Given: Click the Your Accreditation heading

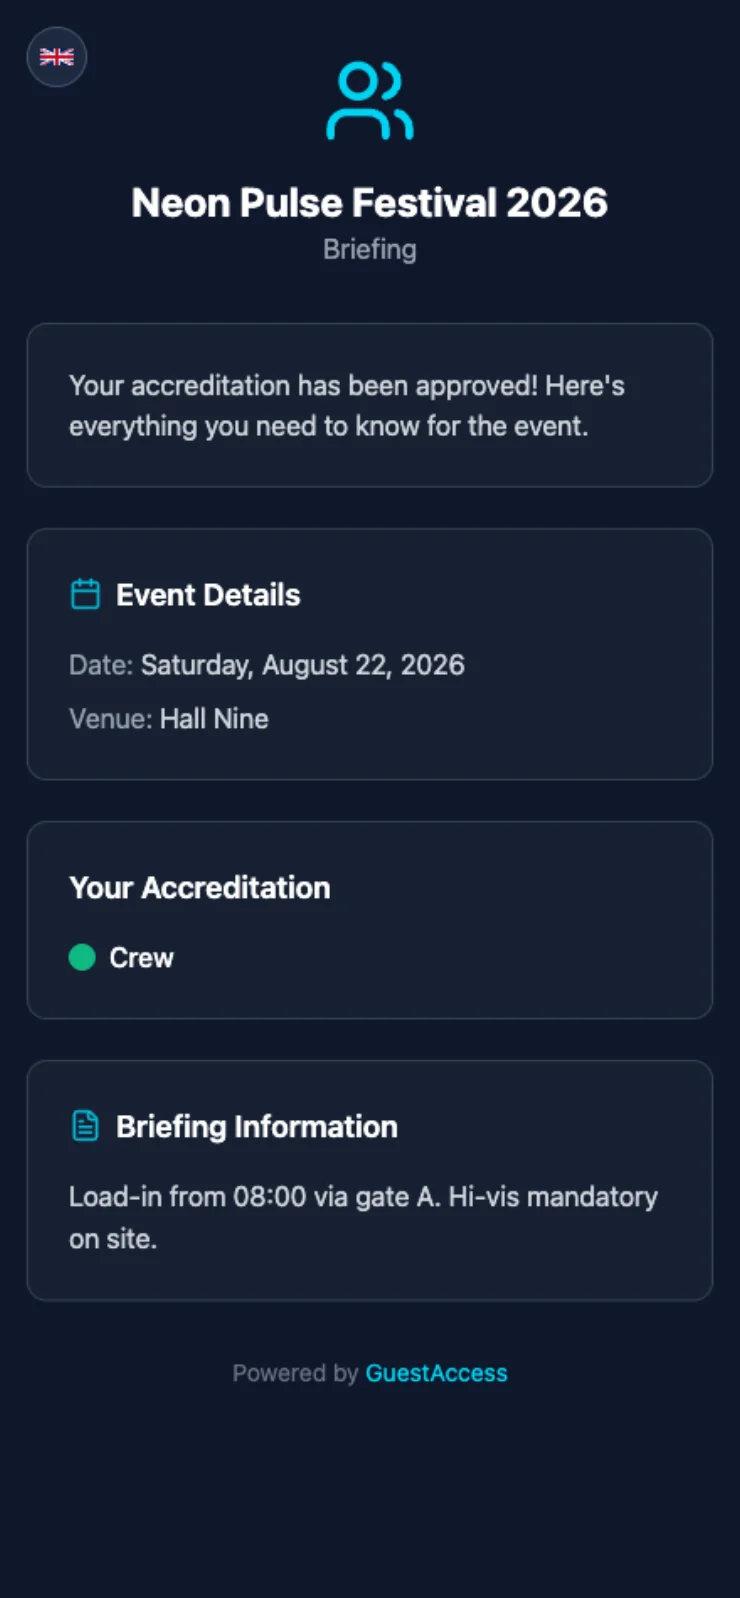Looking at the screenshot, I should (200, 888).
